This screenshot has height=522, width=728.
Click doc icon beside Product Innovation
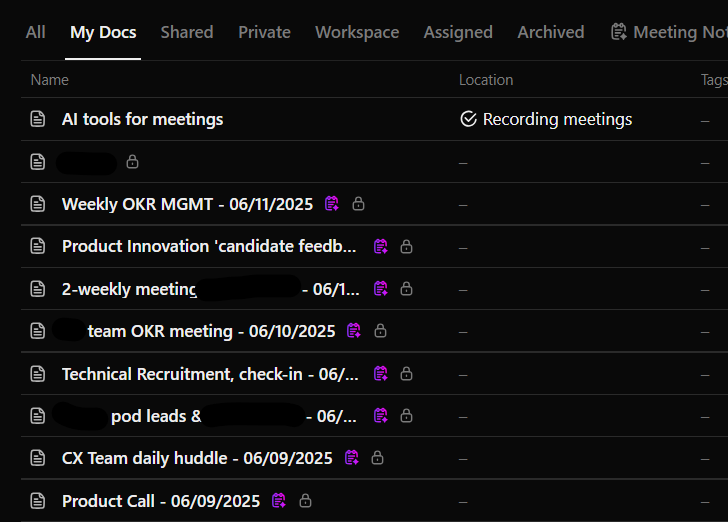38,246
